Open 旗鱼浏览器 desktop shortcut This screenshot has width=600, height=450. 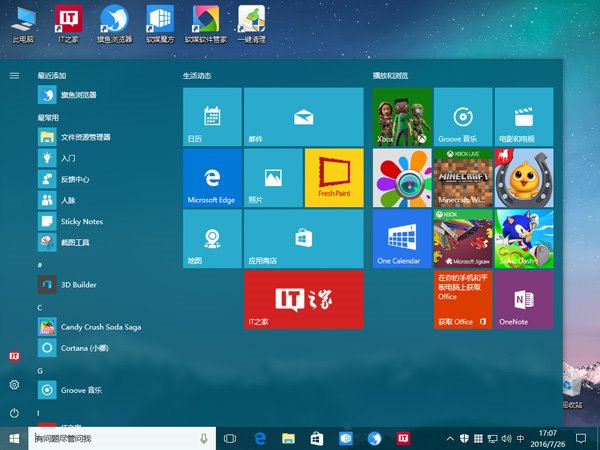click(x=114, y=24)
